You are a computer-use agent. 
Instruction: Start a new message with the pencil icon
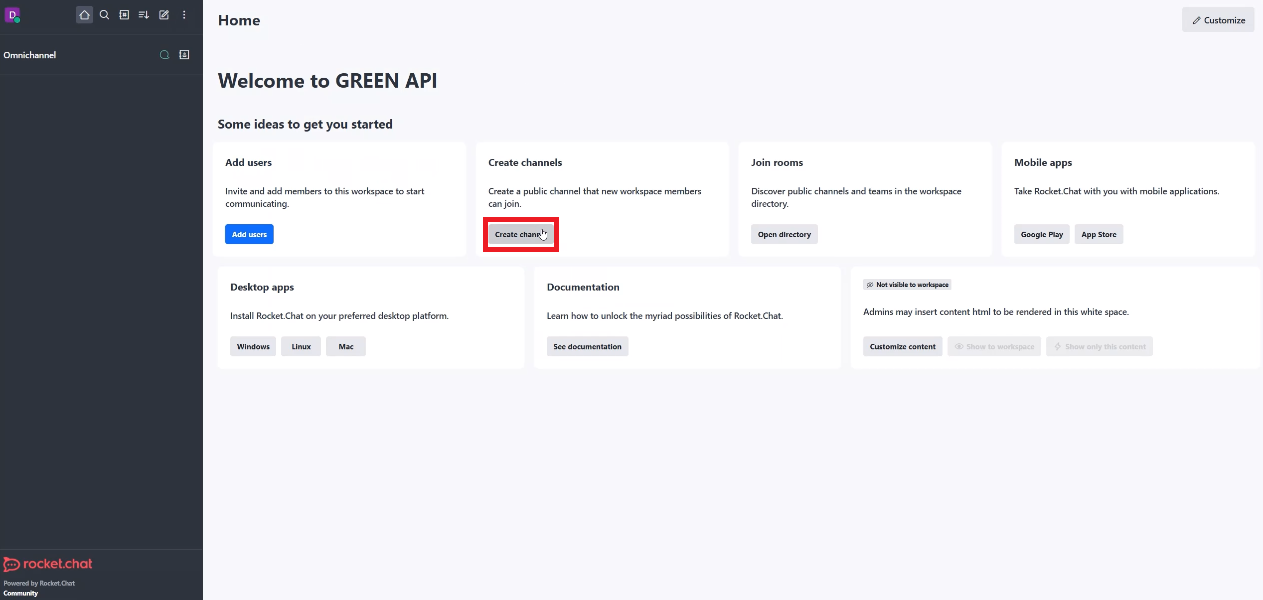164,15
